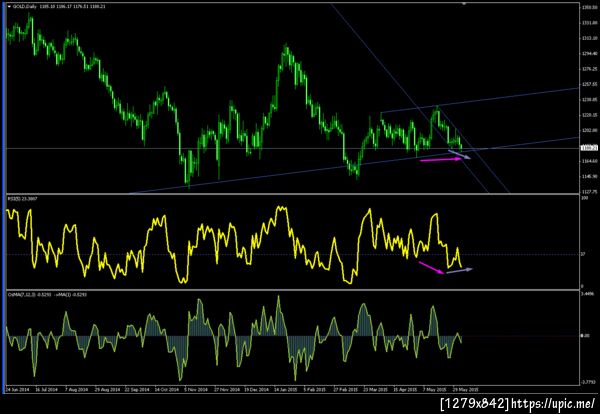
Task: Click the 24 Jun 2014 date label
Action: click(x=18, y=389)
